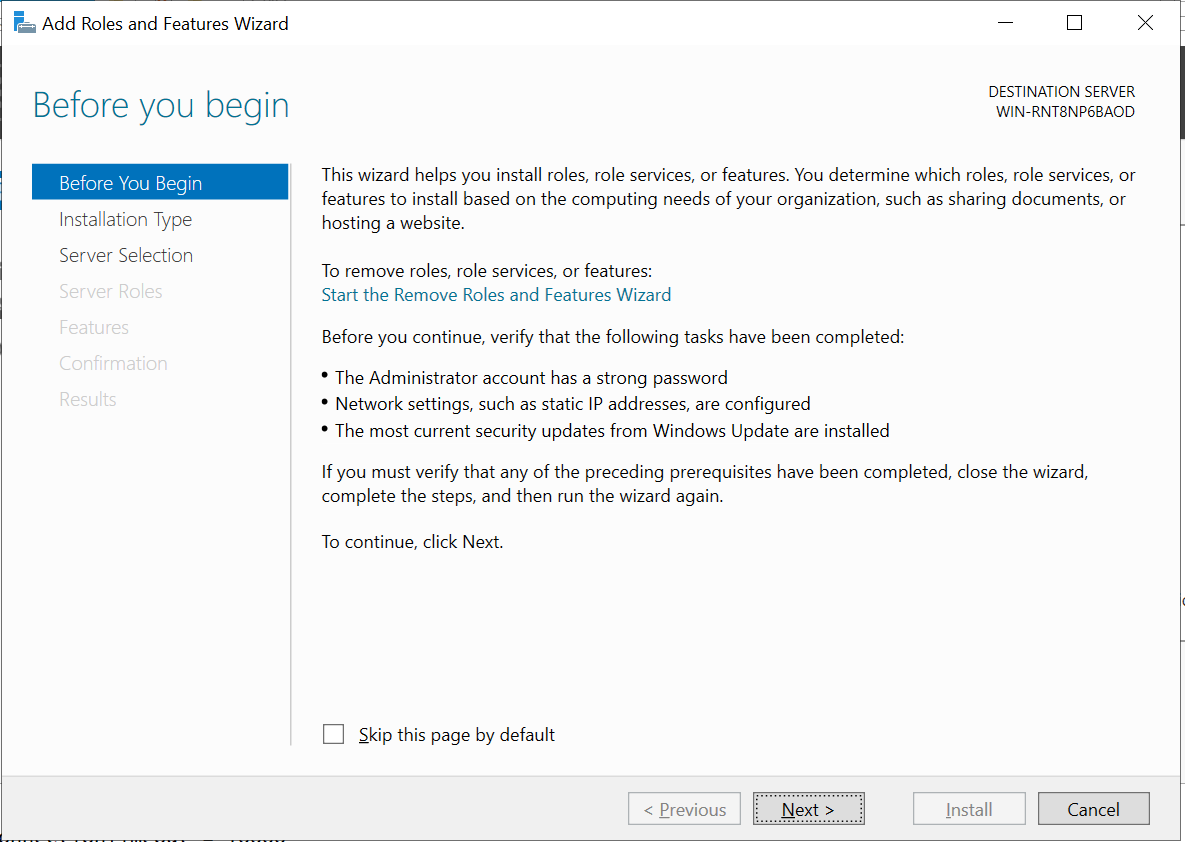Maximize the wizard window
Image resolution: width=1185 pixels, height=842 pixels.
coord(1074,23)
